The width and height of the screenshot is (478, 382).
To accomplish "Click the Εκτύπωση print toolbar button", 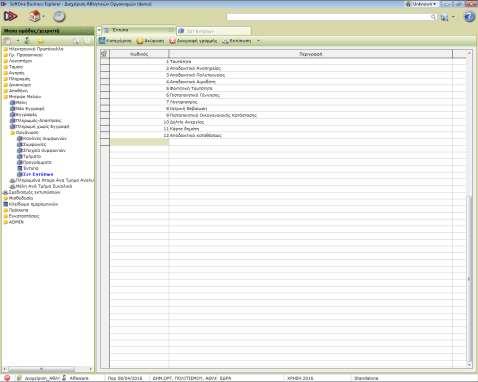I will (237, 41).
